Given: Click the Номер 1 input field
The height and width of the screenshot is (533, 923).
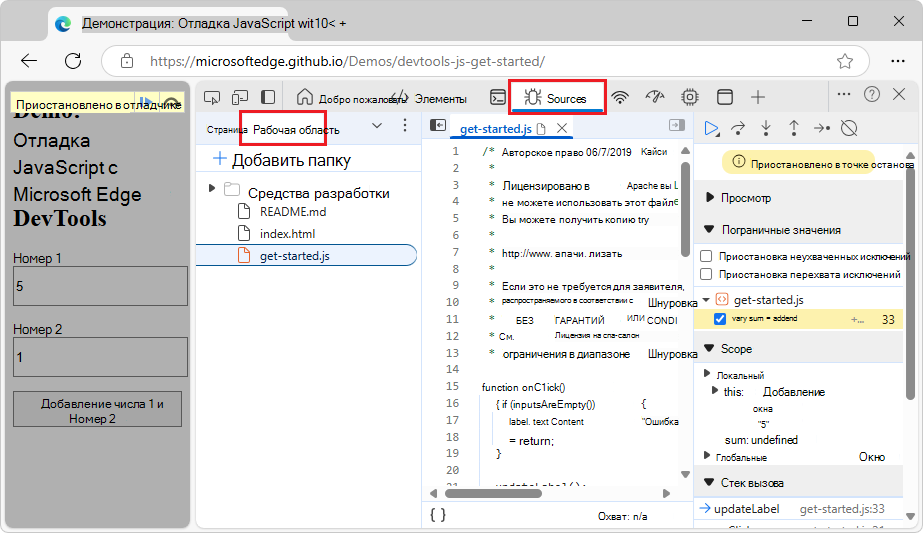Looking at the screenshot, I should tap(101, 286).
